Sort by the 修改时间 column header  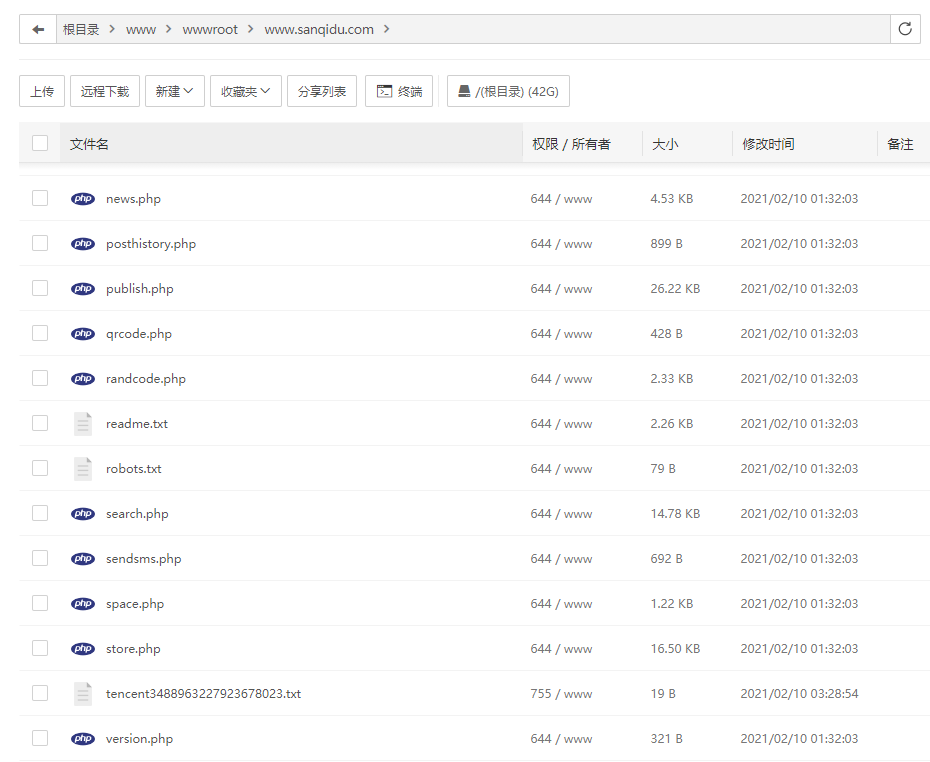point(769,144)
